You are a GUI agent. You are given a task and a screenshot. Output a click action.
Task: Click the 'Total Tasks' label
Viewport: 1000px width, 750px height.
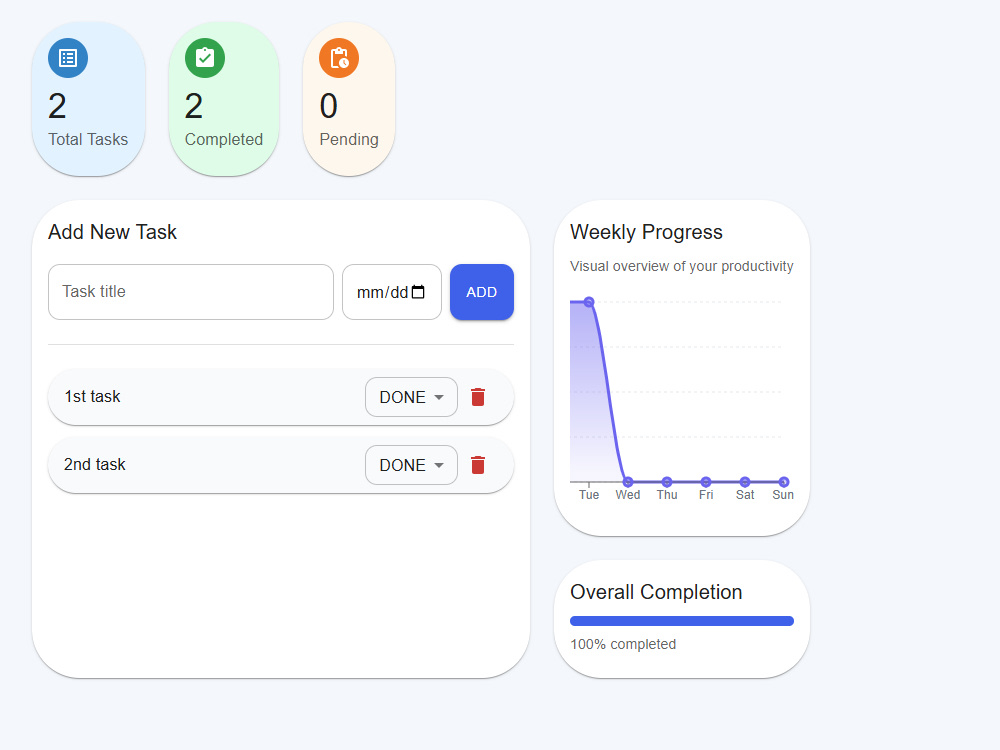[88, 139]
